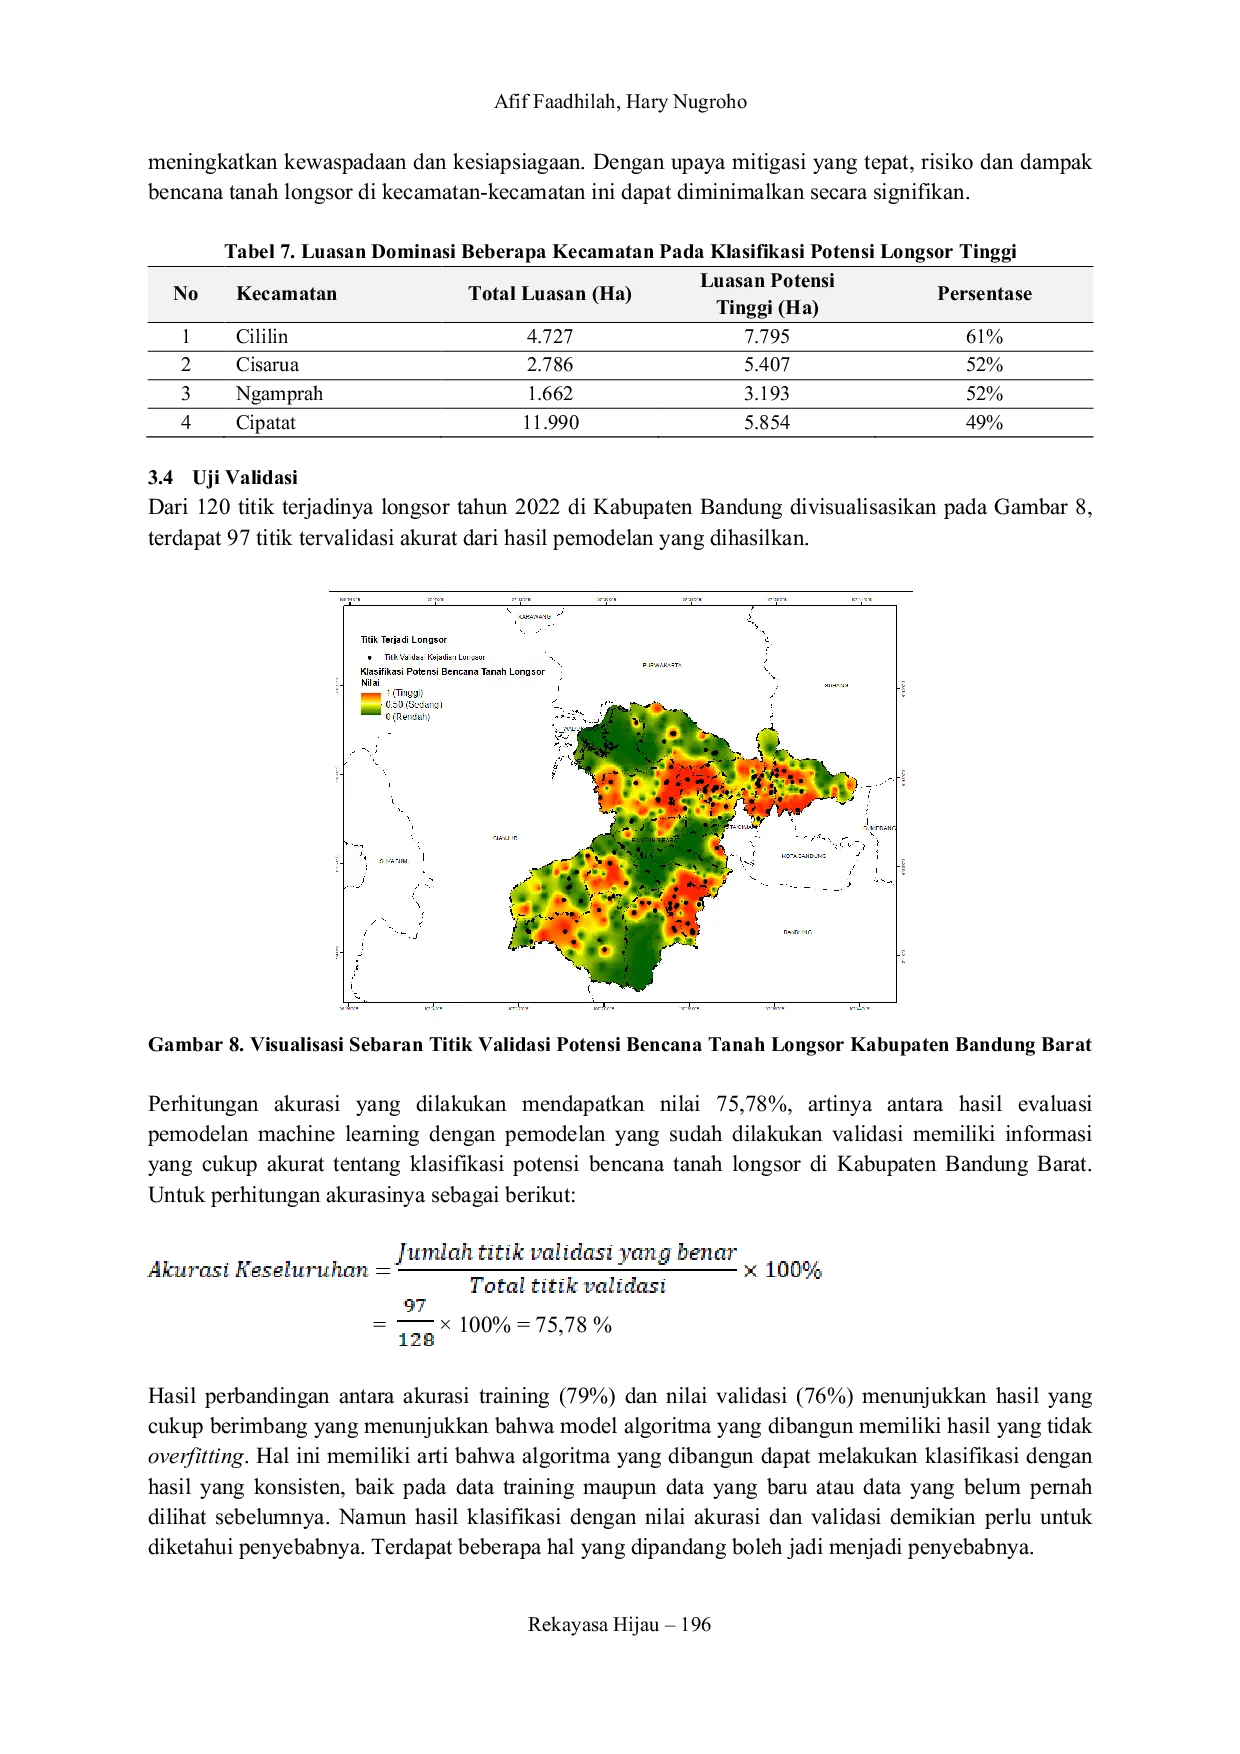
Task: Click the 'Akurasi Keseluruhan' formula
Action: pyautogui.click(x=485, y=1269)
